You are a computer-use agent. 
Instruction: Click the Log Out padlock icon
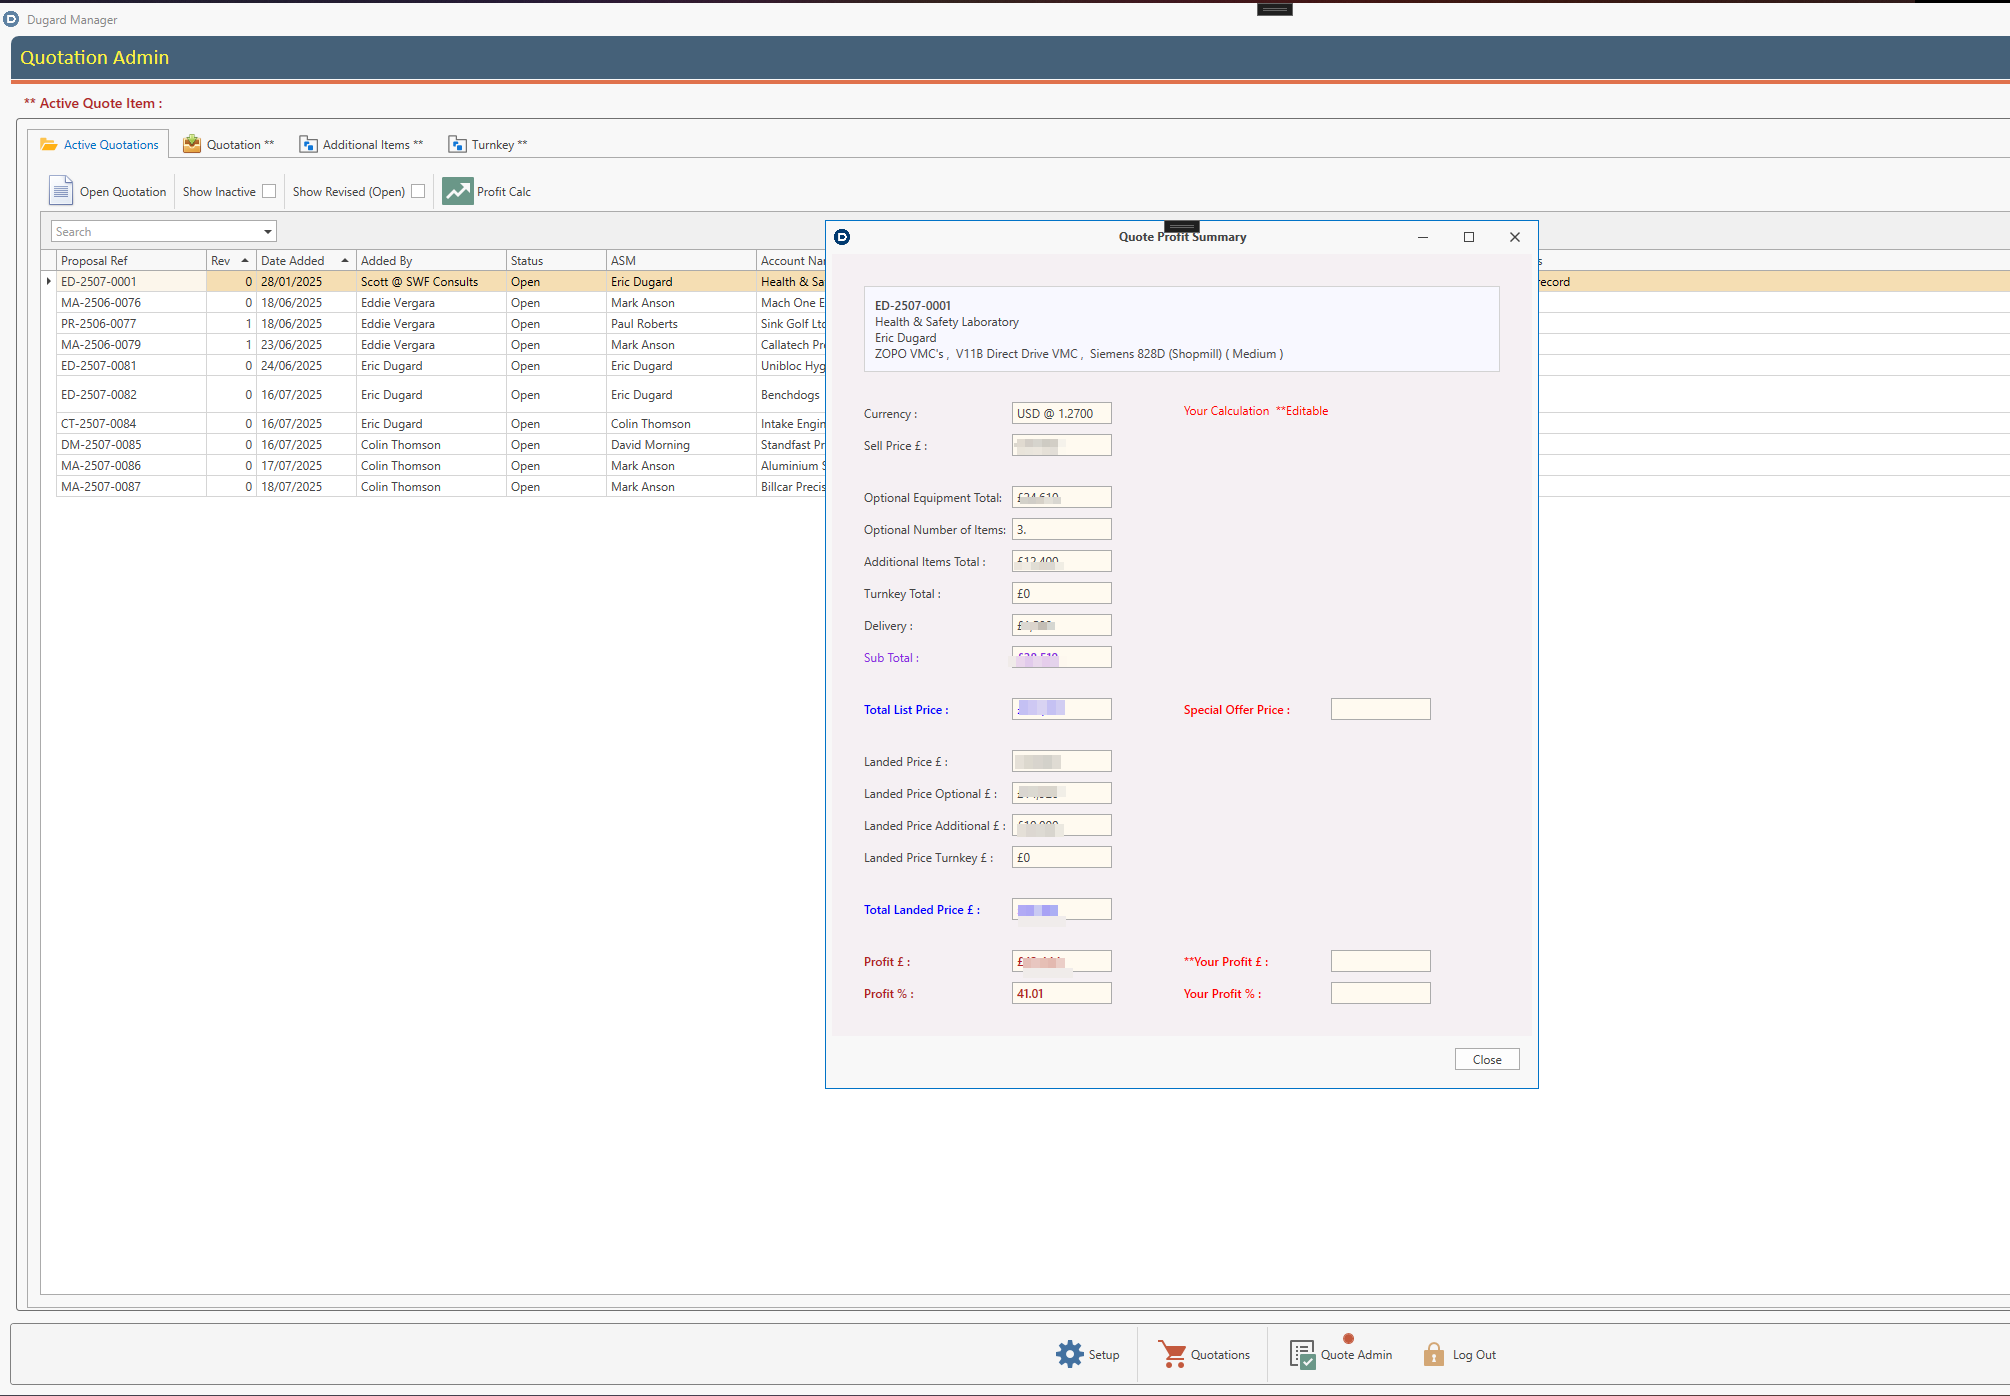pyautogui.click(x=1433, y=1354)
